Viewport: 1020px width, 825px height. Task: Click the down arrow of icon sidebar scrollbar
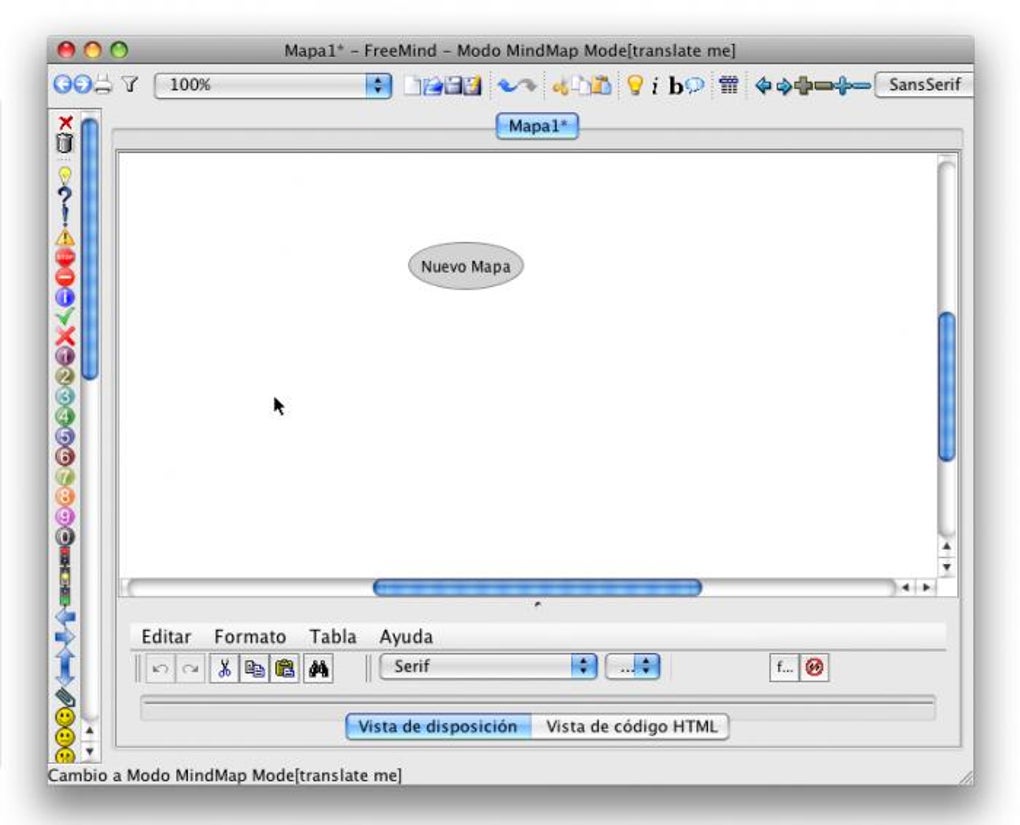tap(90, 751)
